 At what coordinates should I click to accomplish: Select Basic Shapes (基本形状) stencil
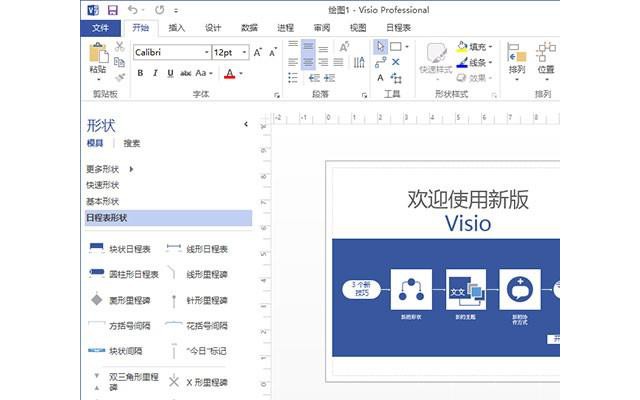pyautogui.click(x=102, y=202)
